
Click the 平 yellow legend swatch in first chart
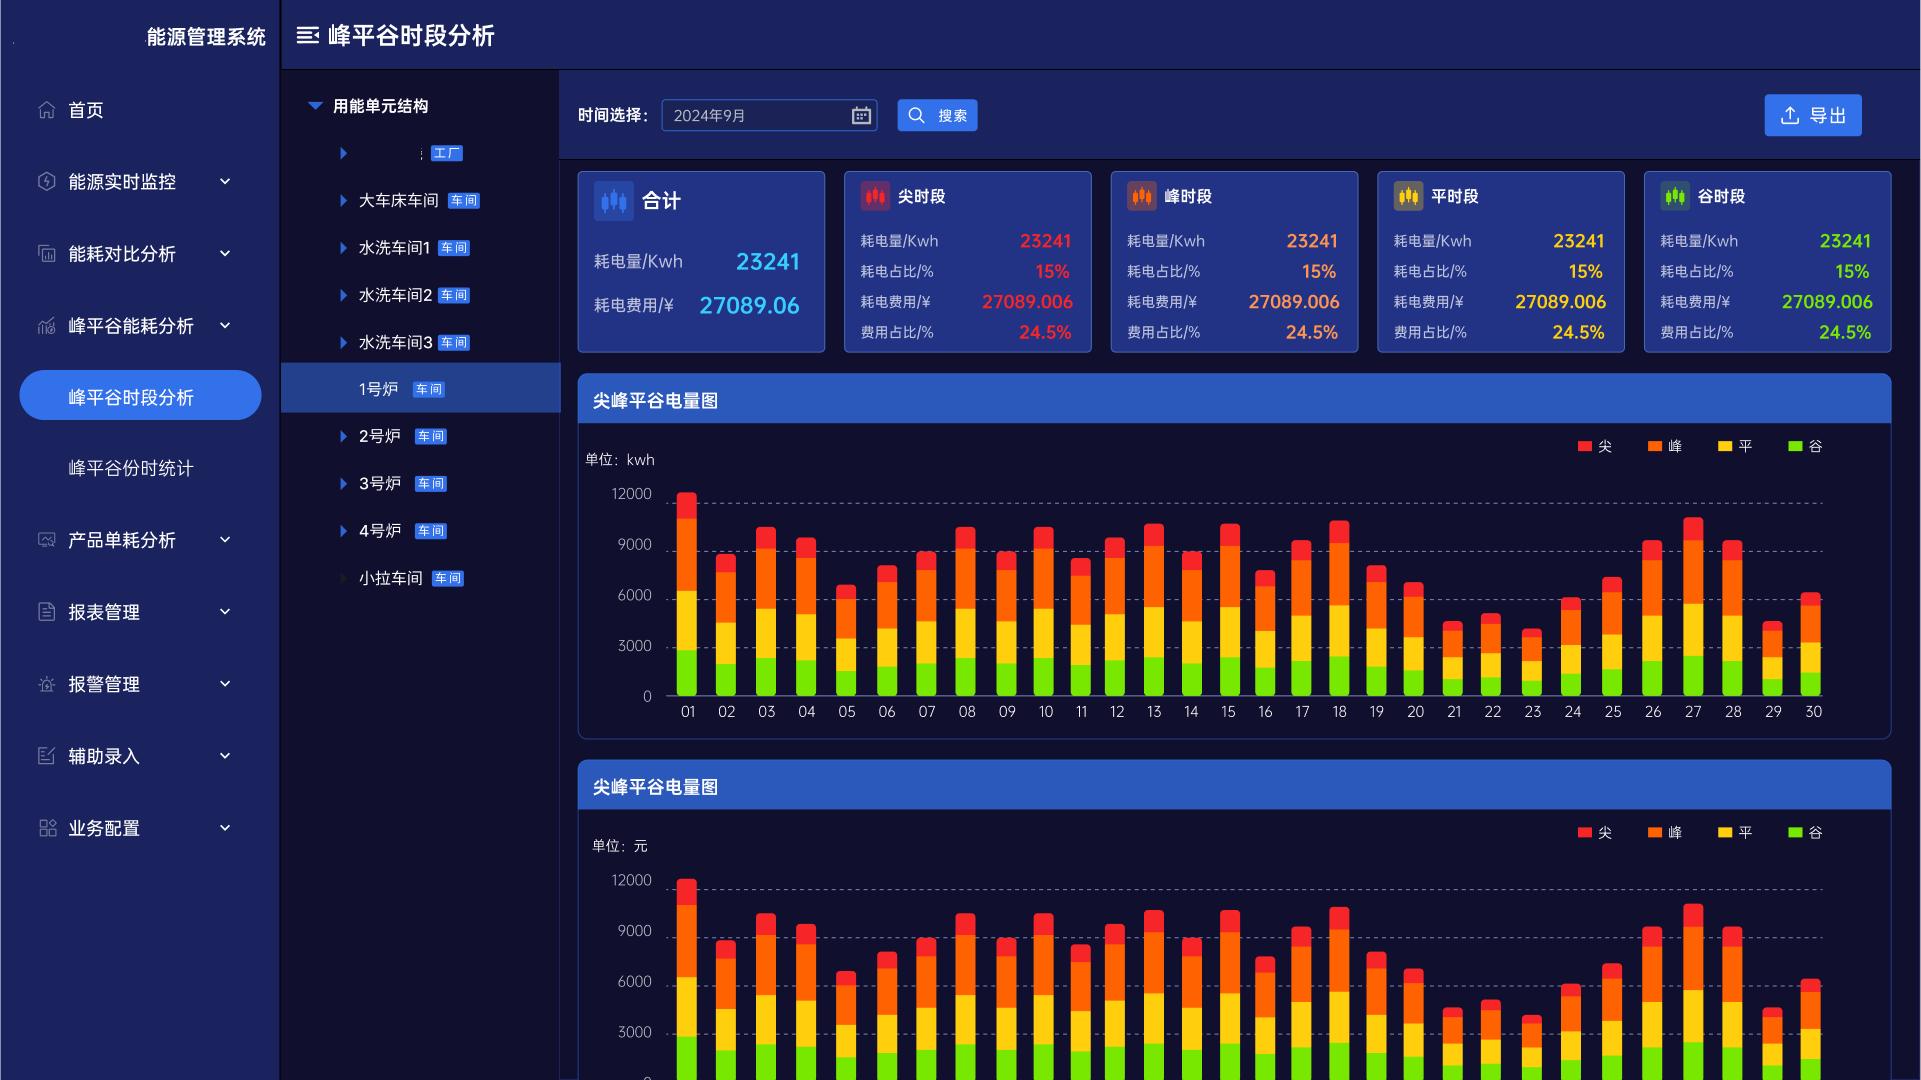1725,446
